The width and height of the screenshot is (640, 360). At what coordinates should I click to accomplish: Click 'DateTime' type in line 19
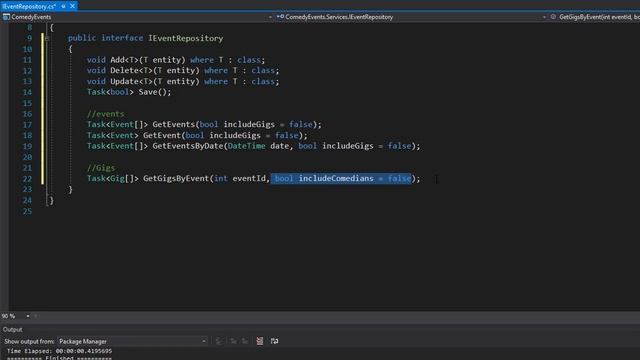tap(247, 146)
